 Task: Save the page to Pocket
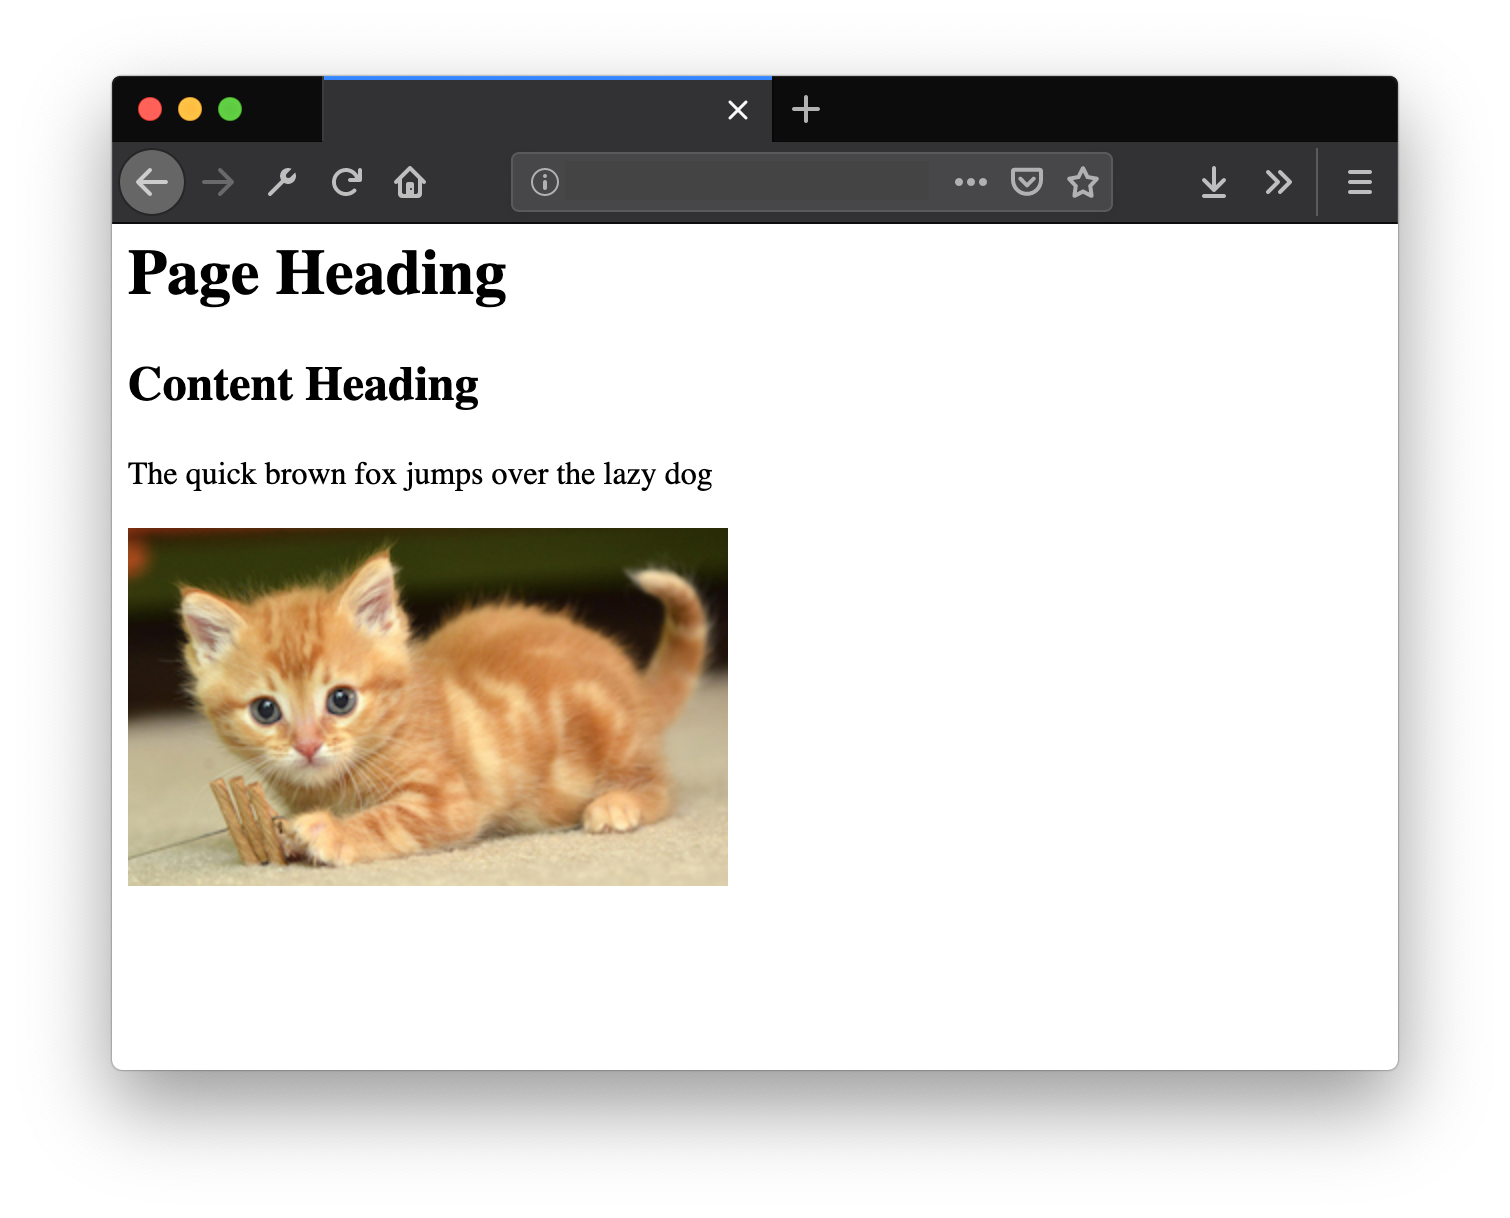(x=1026, y=181)
